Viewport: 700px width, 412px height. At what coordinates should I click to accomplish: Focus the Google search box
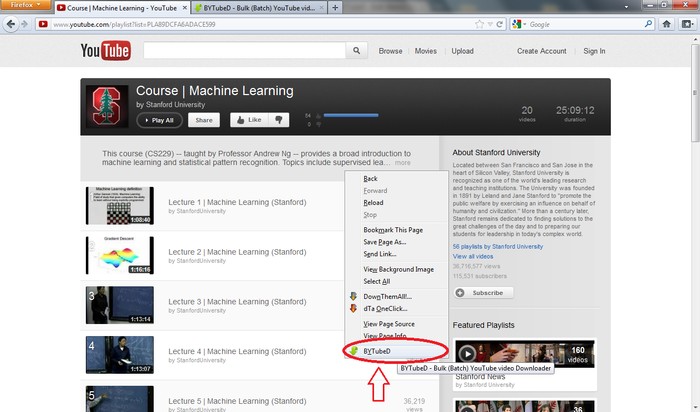pos(585,24)
